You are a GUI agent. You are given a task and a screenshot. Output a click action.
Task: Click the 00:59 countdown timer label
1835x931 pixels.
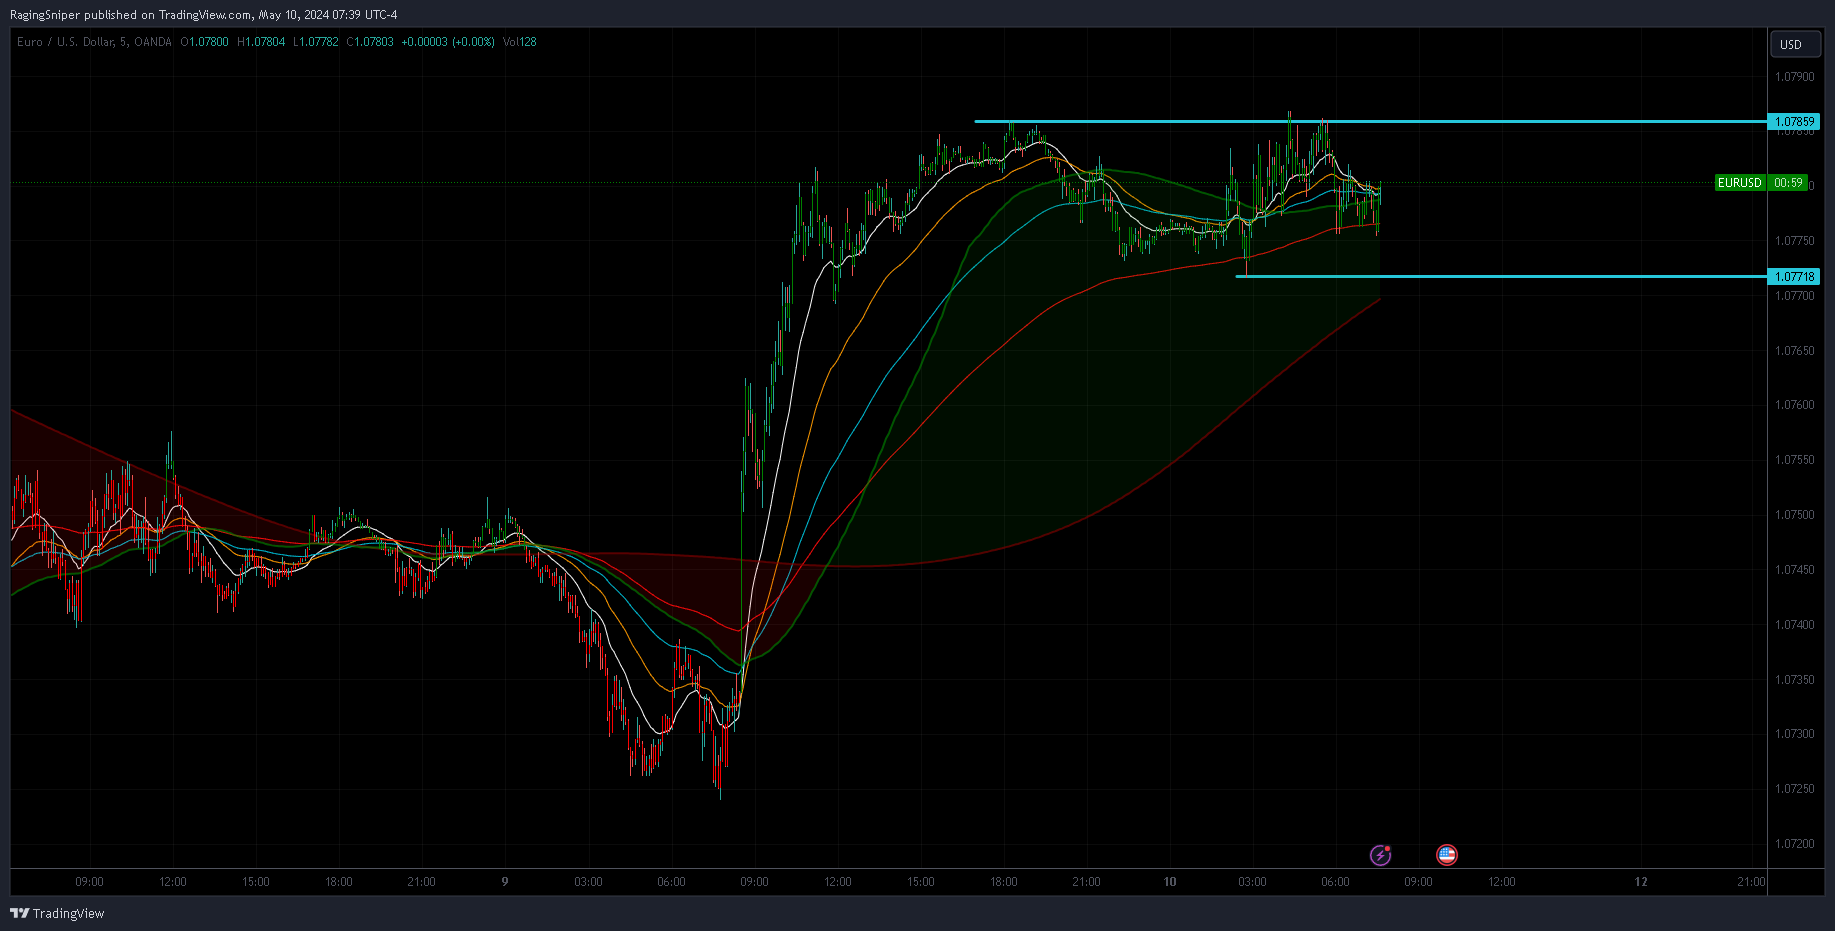[1788, 183]
